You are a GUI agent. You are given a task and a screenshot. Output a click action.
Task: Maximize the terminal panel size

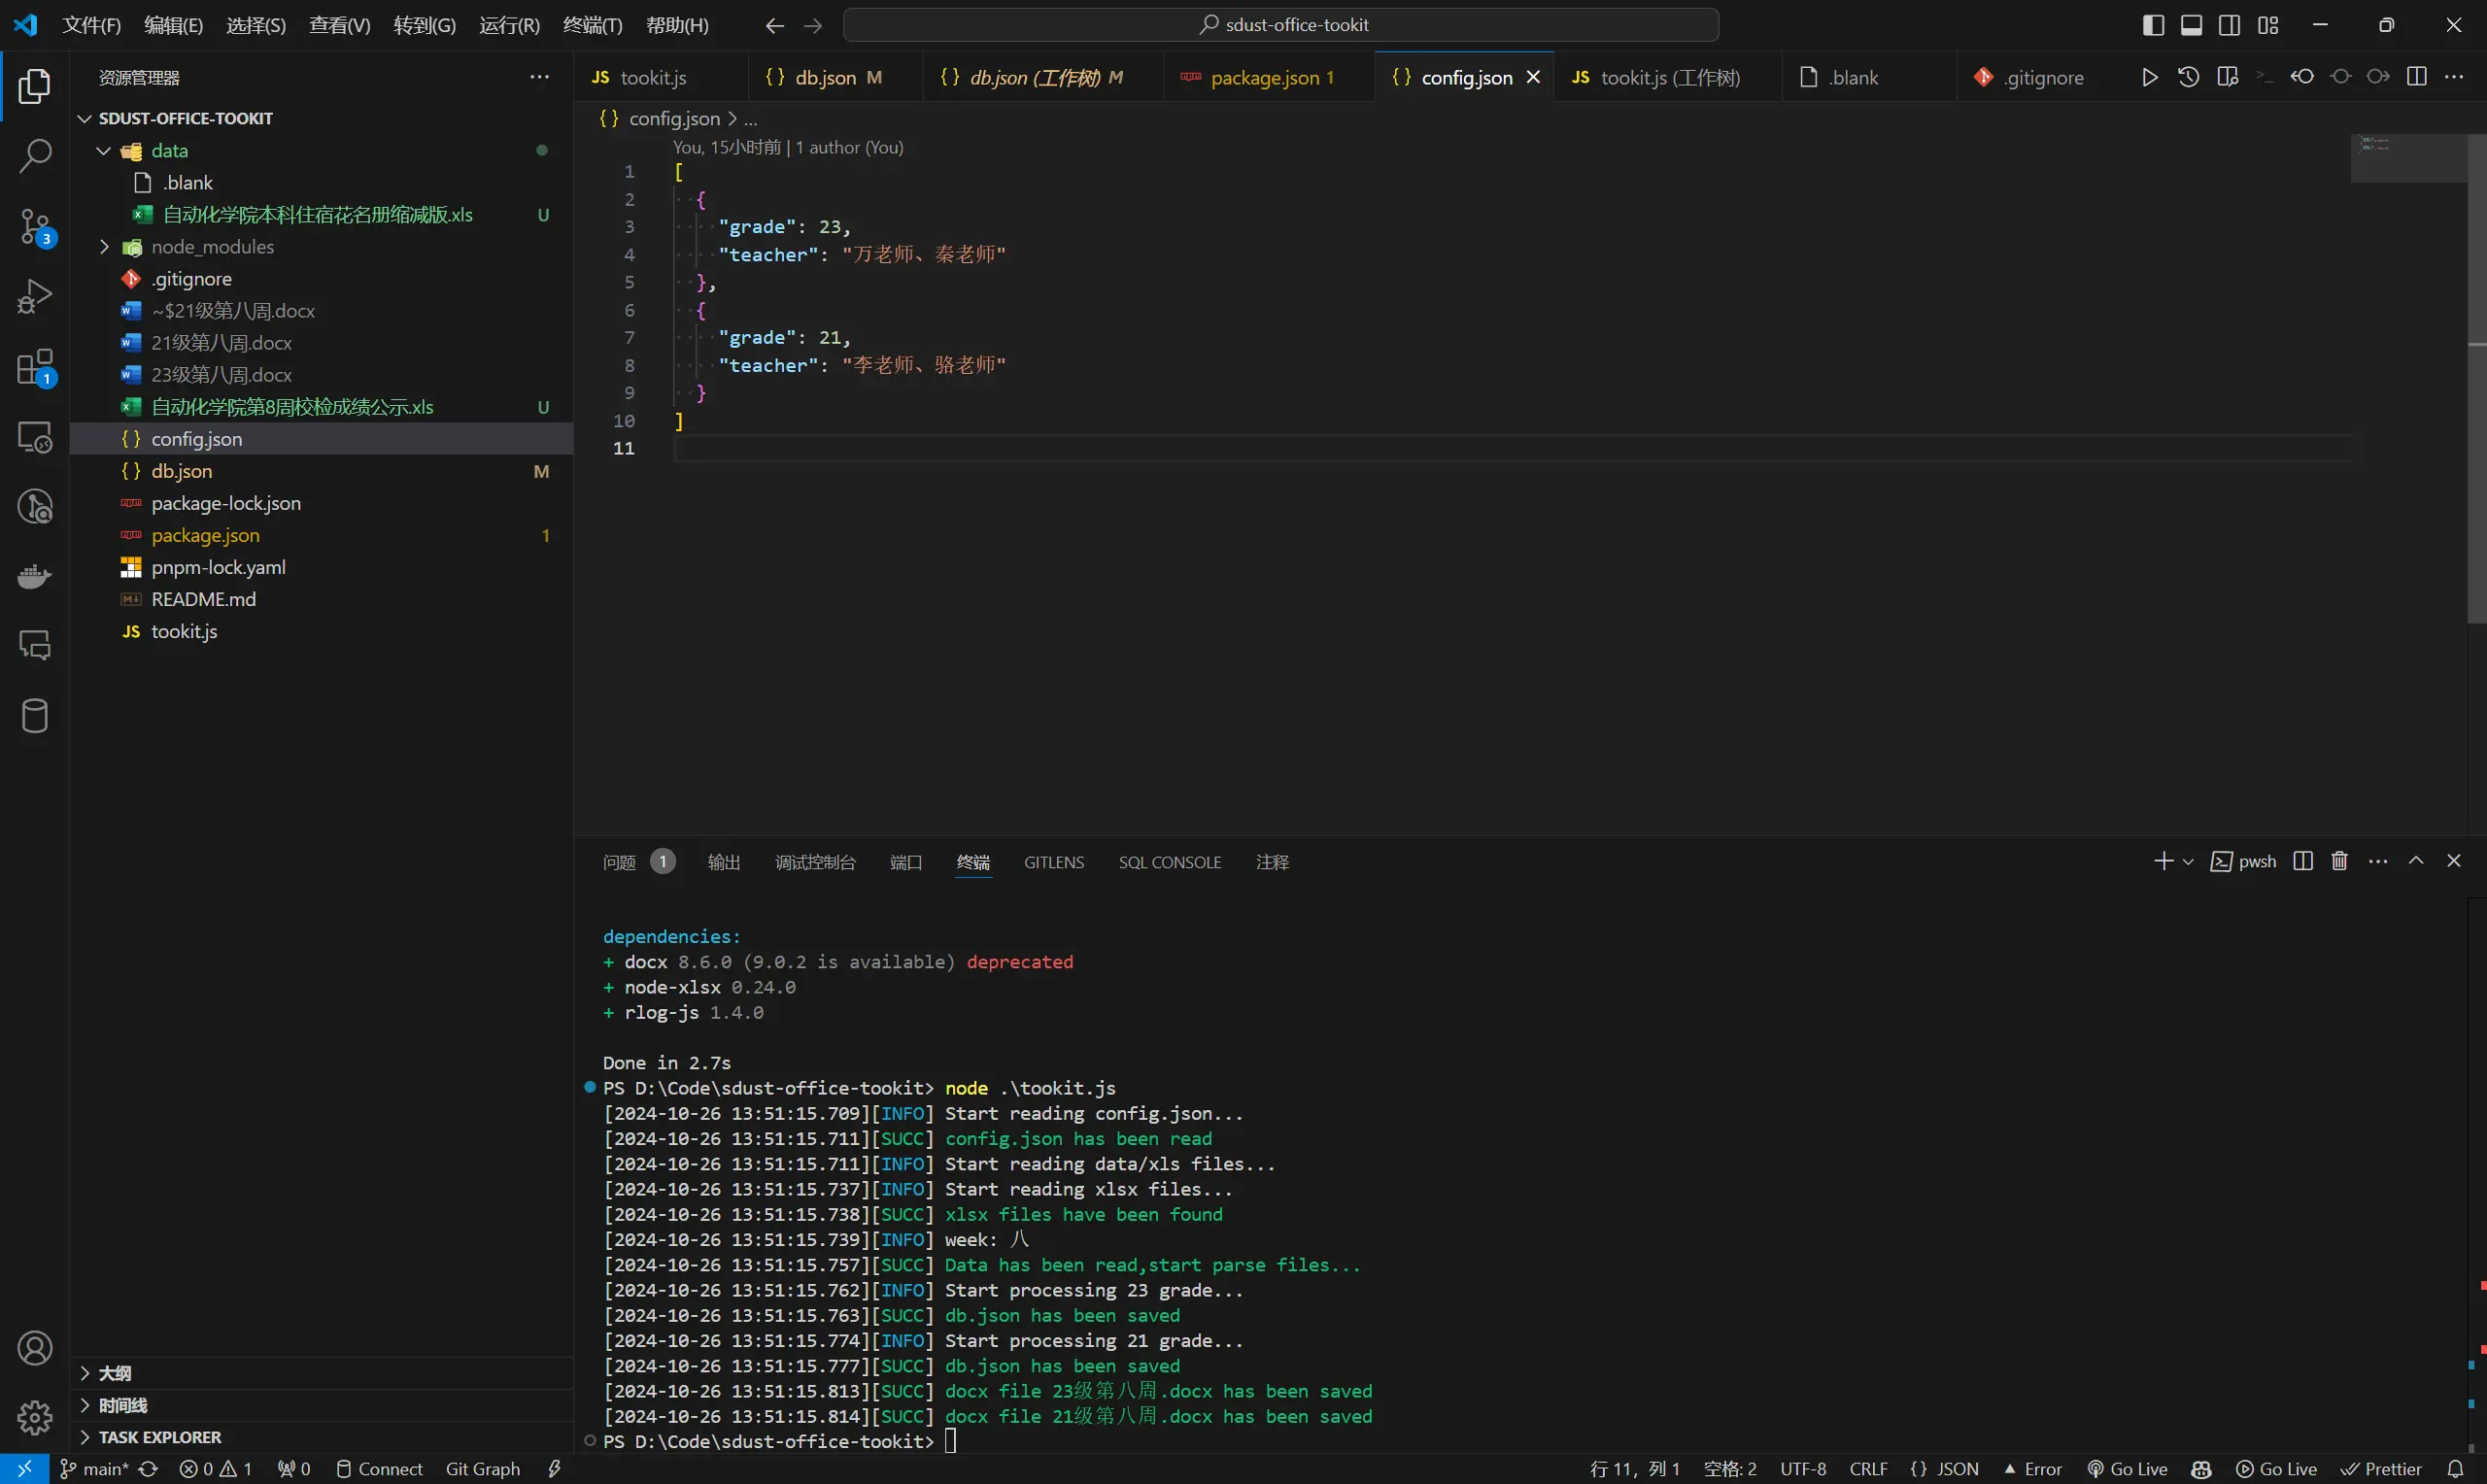(x=2416, y=861)
